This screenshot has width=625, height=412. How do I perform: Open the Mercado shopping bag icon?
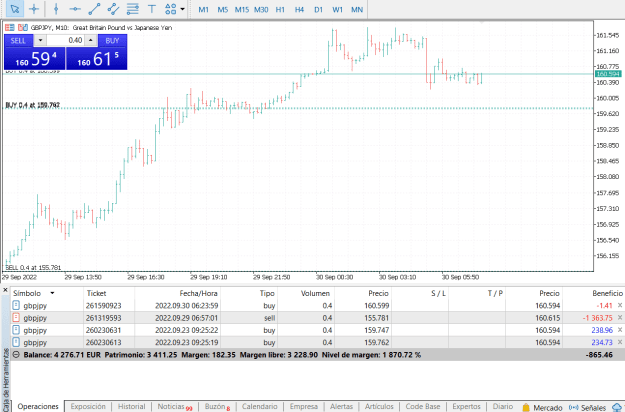[x=526, y=407]
